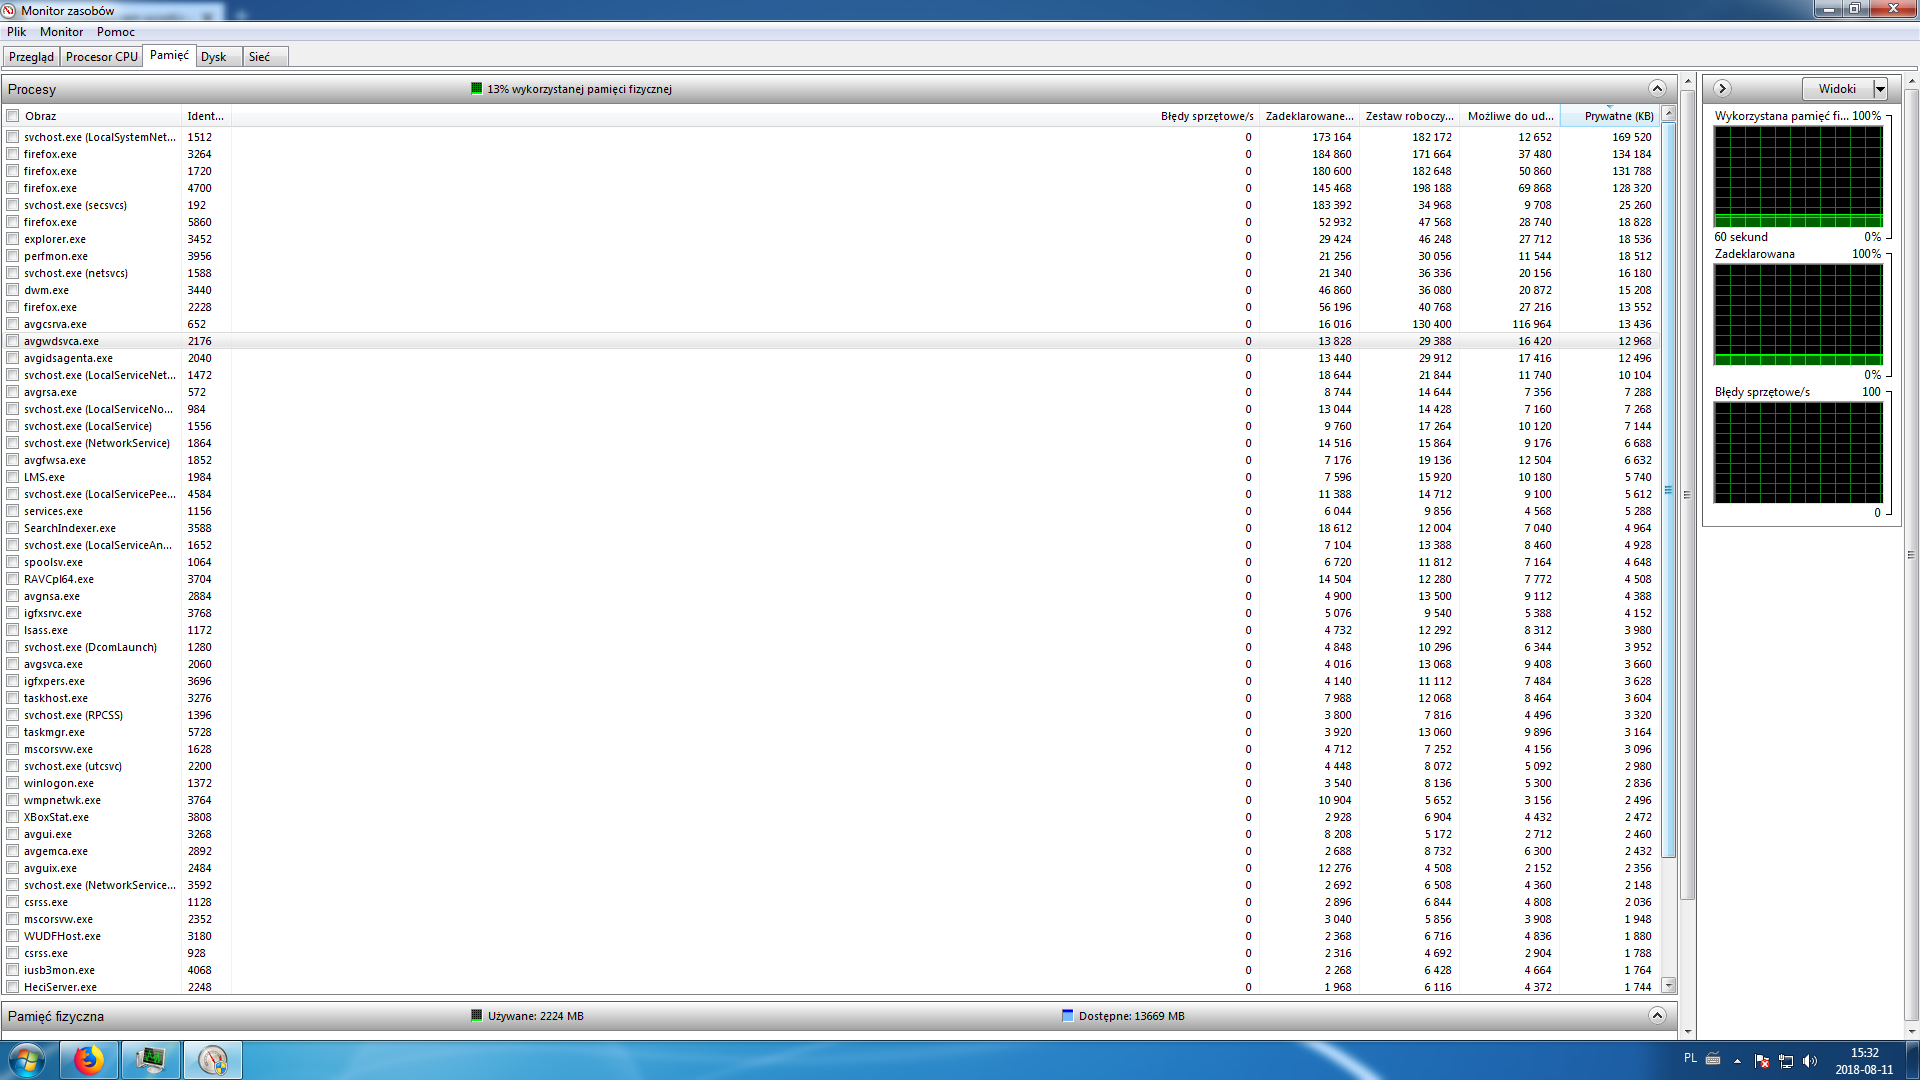
Task: Select the wmpnetwk.exe row
Action: click(x=831, y=800)
